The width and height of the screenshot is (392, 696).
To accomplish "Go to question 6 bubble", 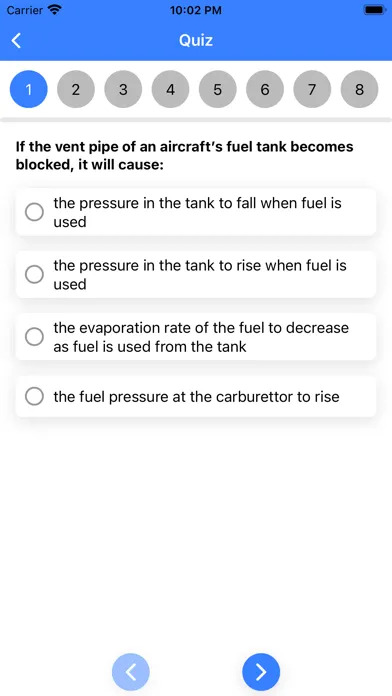I will [x=265, y=89].
